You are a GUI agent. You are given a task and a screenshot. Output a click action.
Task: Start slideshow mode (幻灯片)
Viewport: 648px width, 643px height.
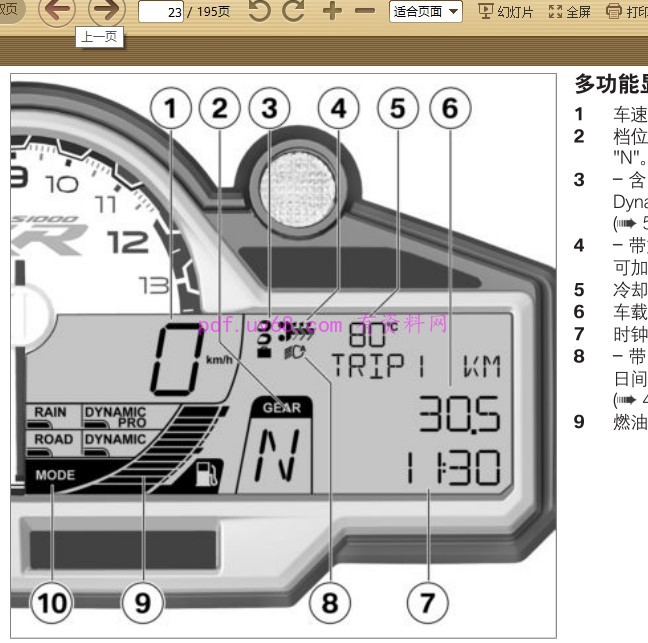(507, 12)
